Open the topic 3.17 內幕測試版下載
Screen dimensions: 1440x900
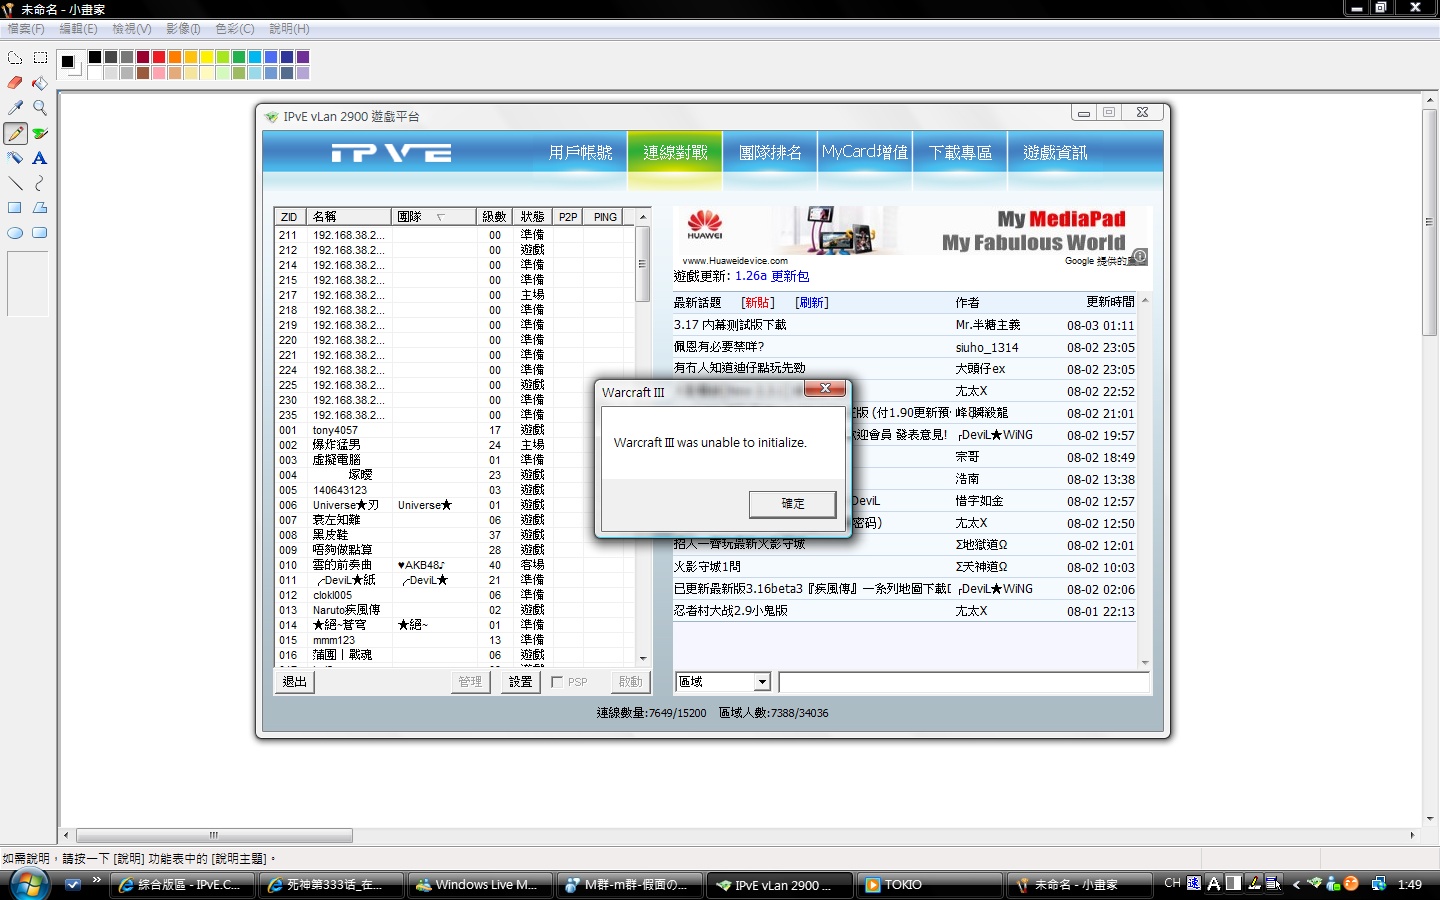[x=730, y=325]
